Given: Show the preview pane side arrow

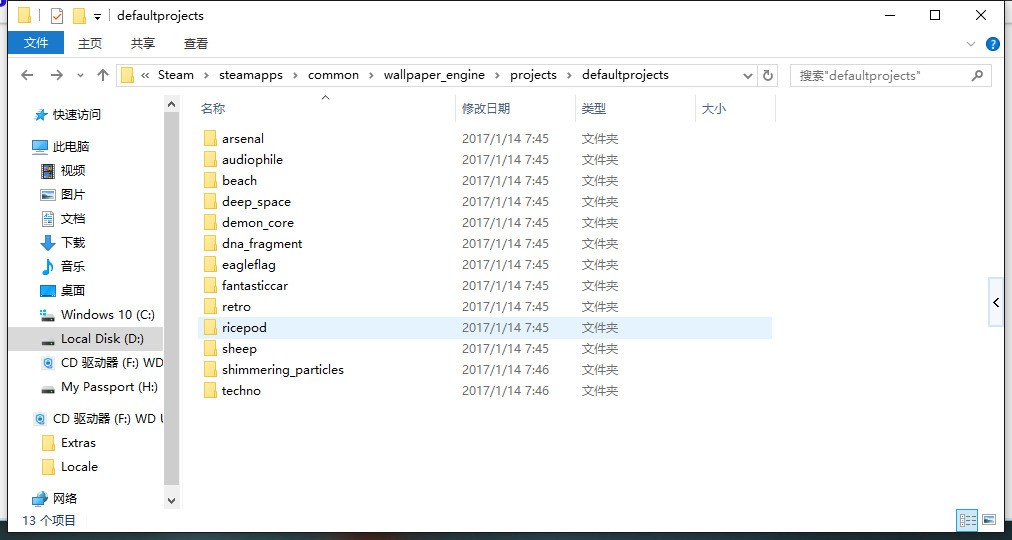Looking at the screenshot, I should click(996, 302).
